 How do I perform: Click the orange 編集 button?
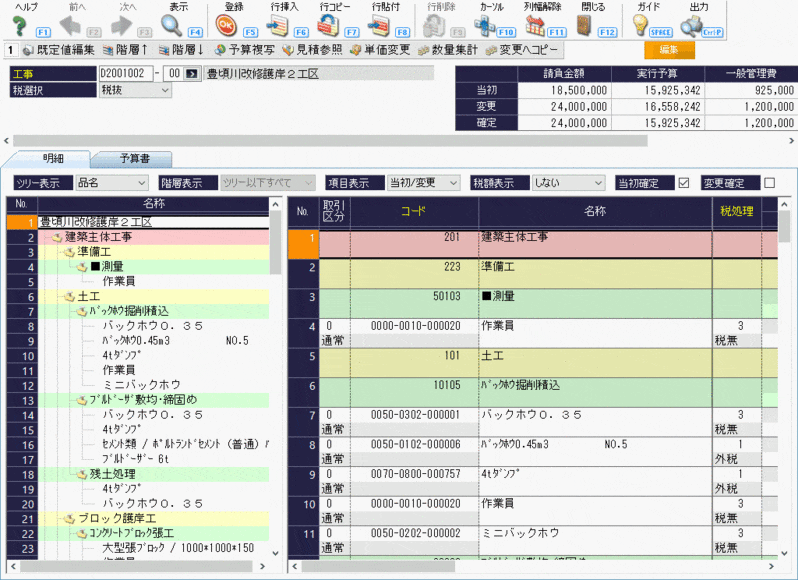click(669, 50)
